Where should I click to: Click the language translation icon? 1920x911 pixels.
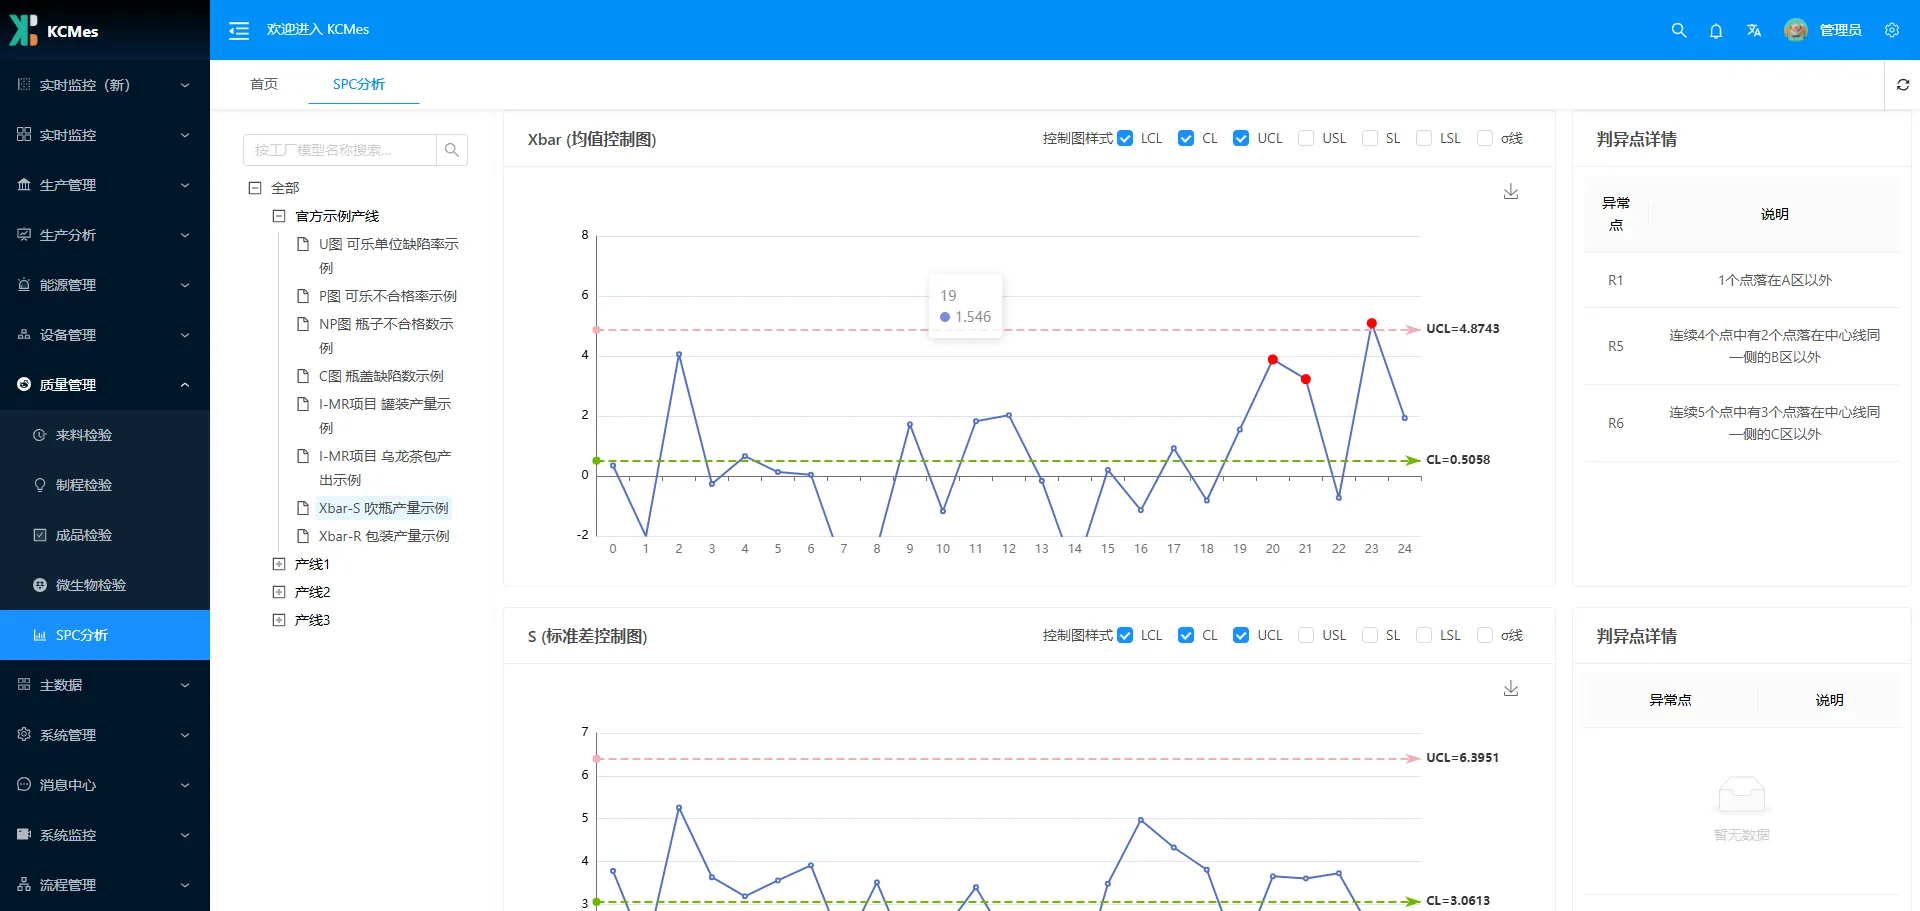pyautogui.click(x=1754, y=31)
